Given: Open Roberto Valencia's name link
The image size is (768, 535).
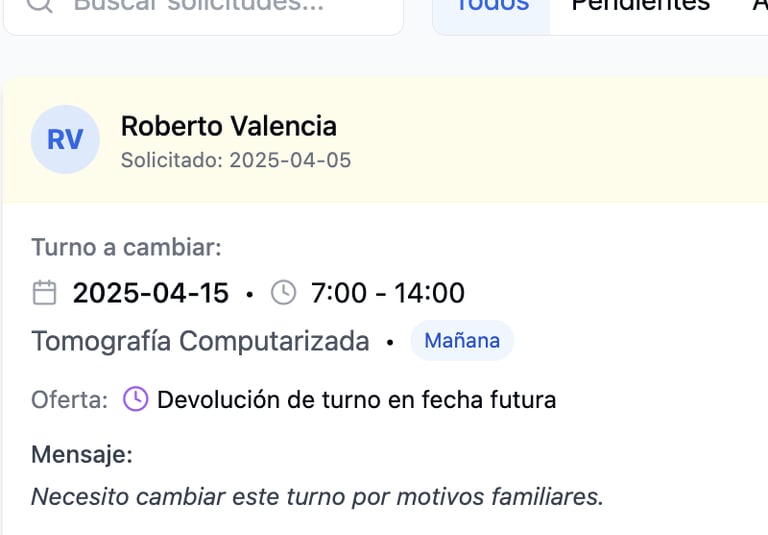Looking at the screenshot, I should click(x=228, y=126).
